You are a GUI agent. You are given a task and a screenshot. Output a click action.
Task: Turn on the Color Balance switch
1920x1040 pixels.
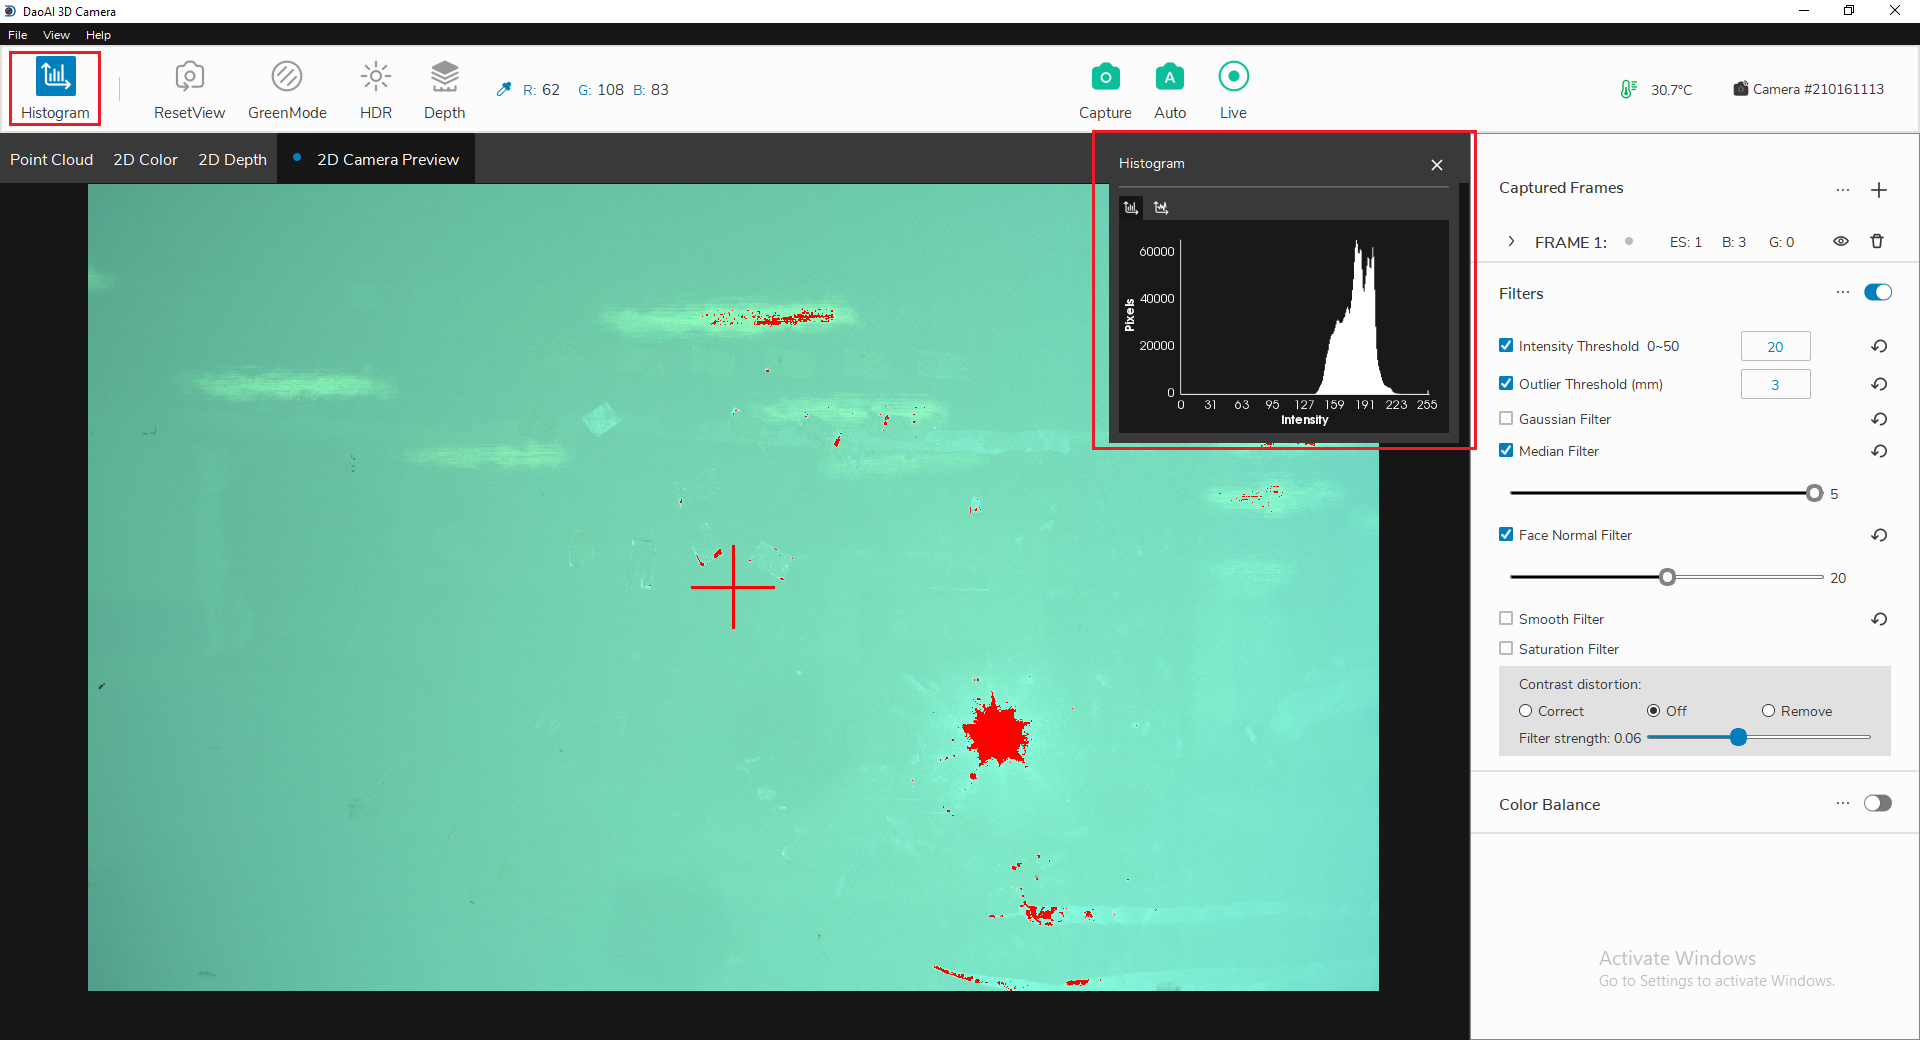pyautogui.click(x=1877, y=804)
